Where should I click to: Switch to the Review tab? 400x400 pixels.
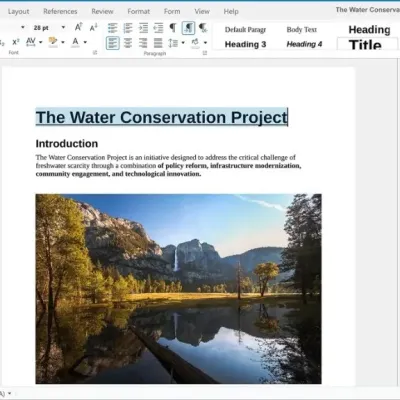pos(102,11)
